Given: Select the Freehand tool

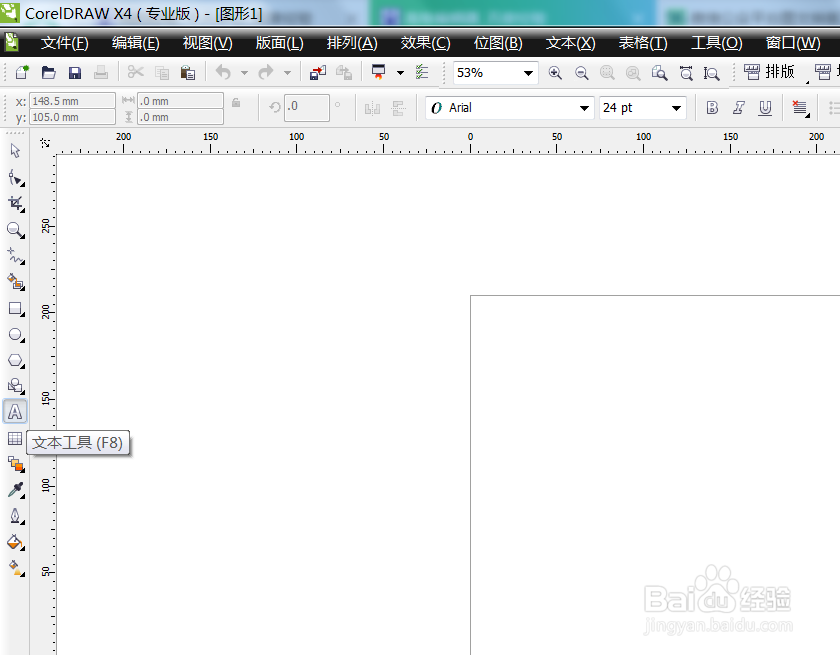Looking at the screenshot, I should (16, 256).
